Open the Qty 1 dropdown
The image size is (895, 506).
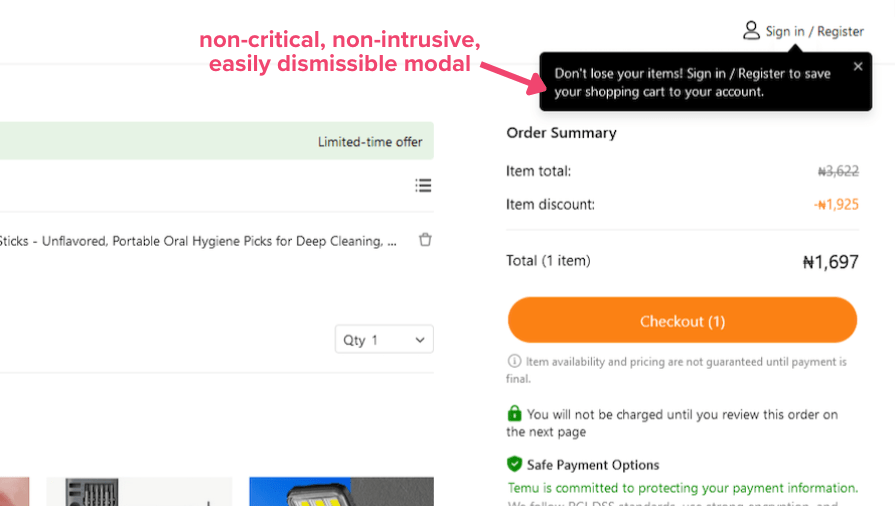pyautogui.click(x=384, y=340)
